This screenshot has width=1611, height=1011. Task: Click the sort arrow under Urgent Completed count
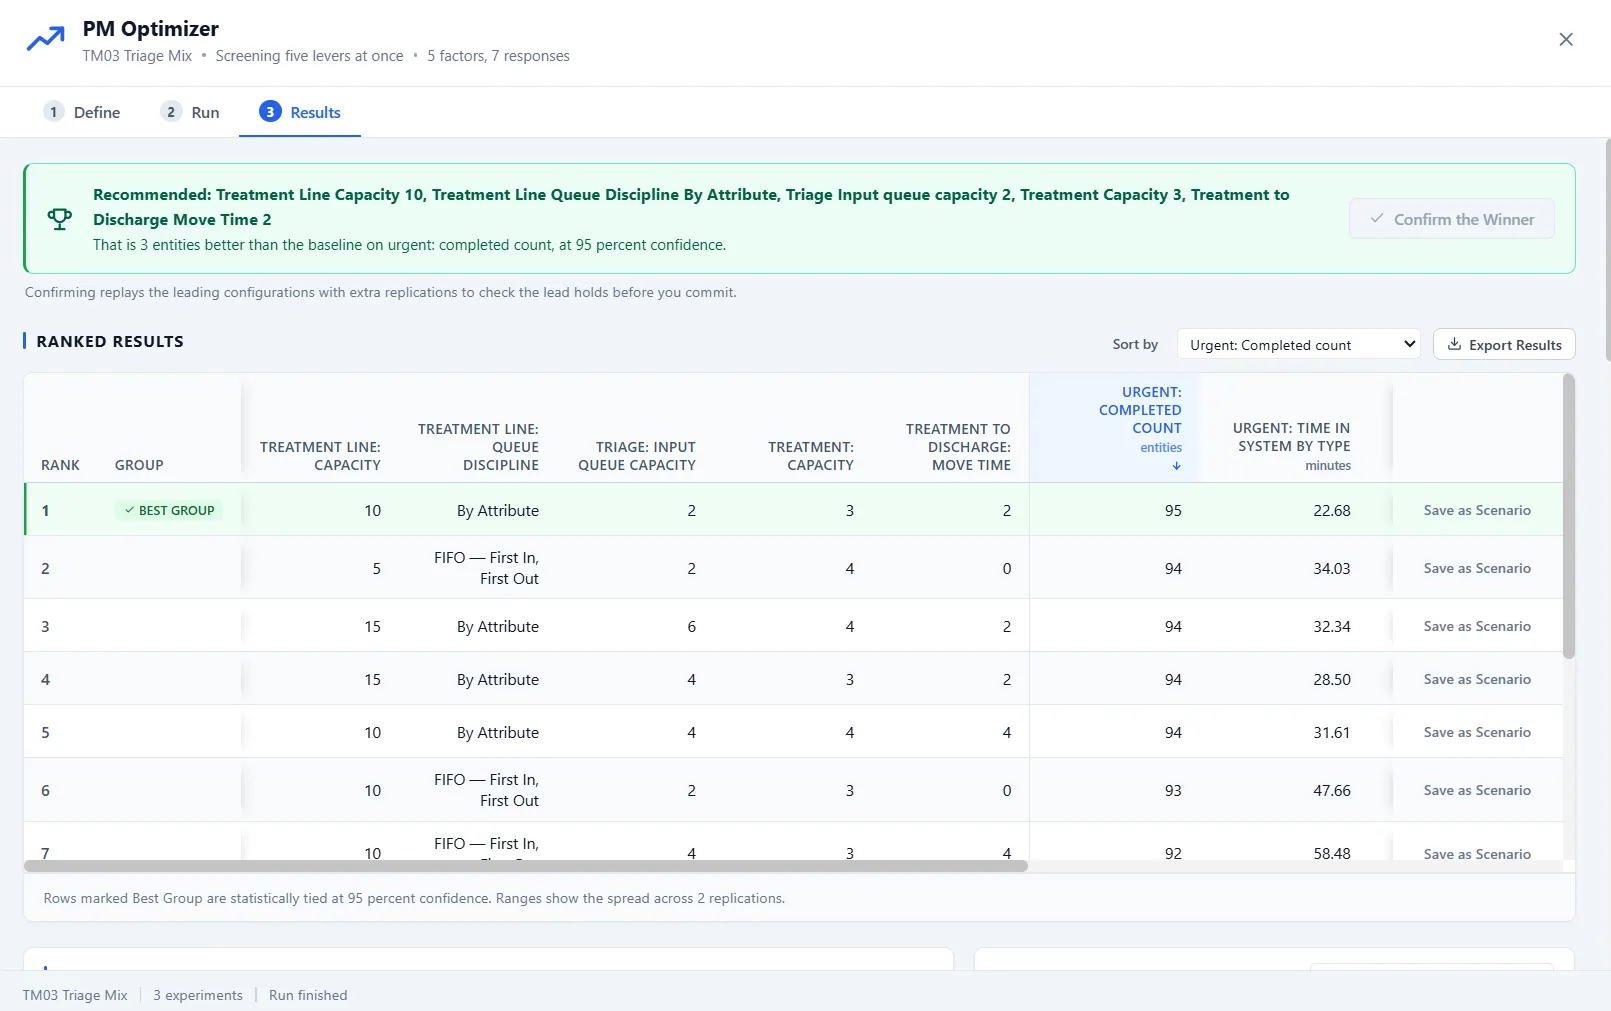coord(1176,466)
